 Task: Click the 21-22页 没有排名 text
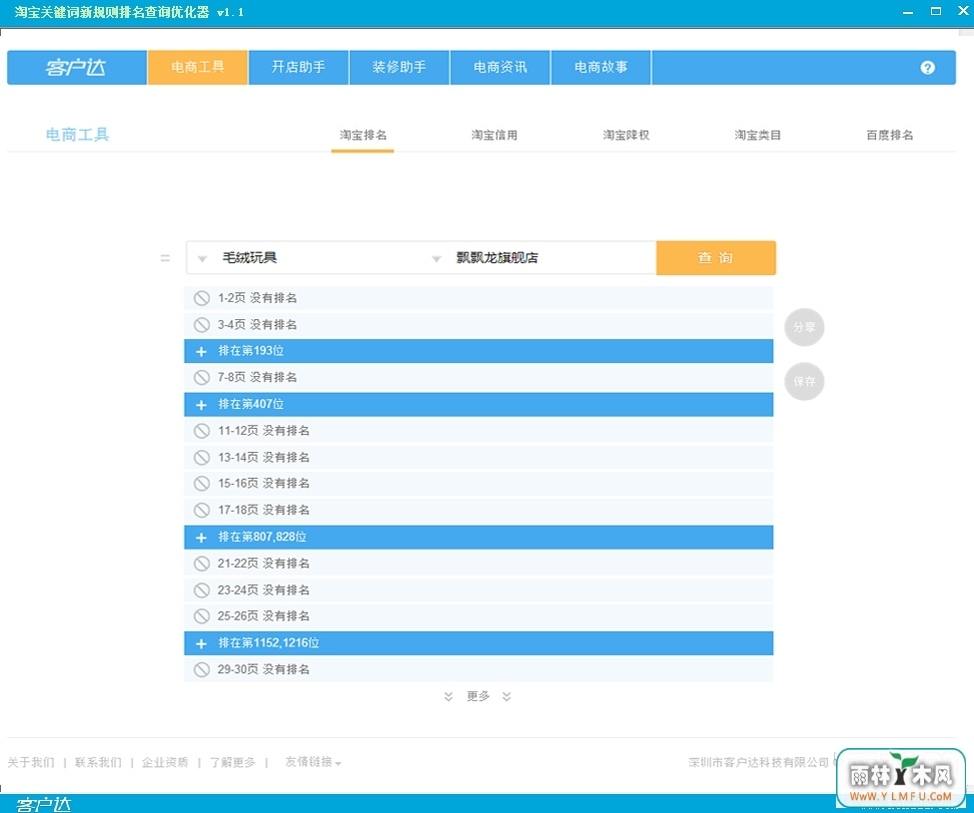tap(263, 564)
